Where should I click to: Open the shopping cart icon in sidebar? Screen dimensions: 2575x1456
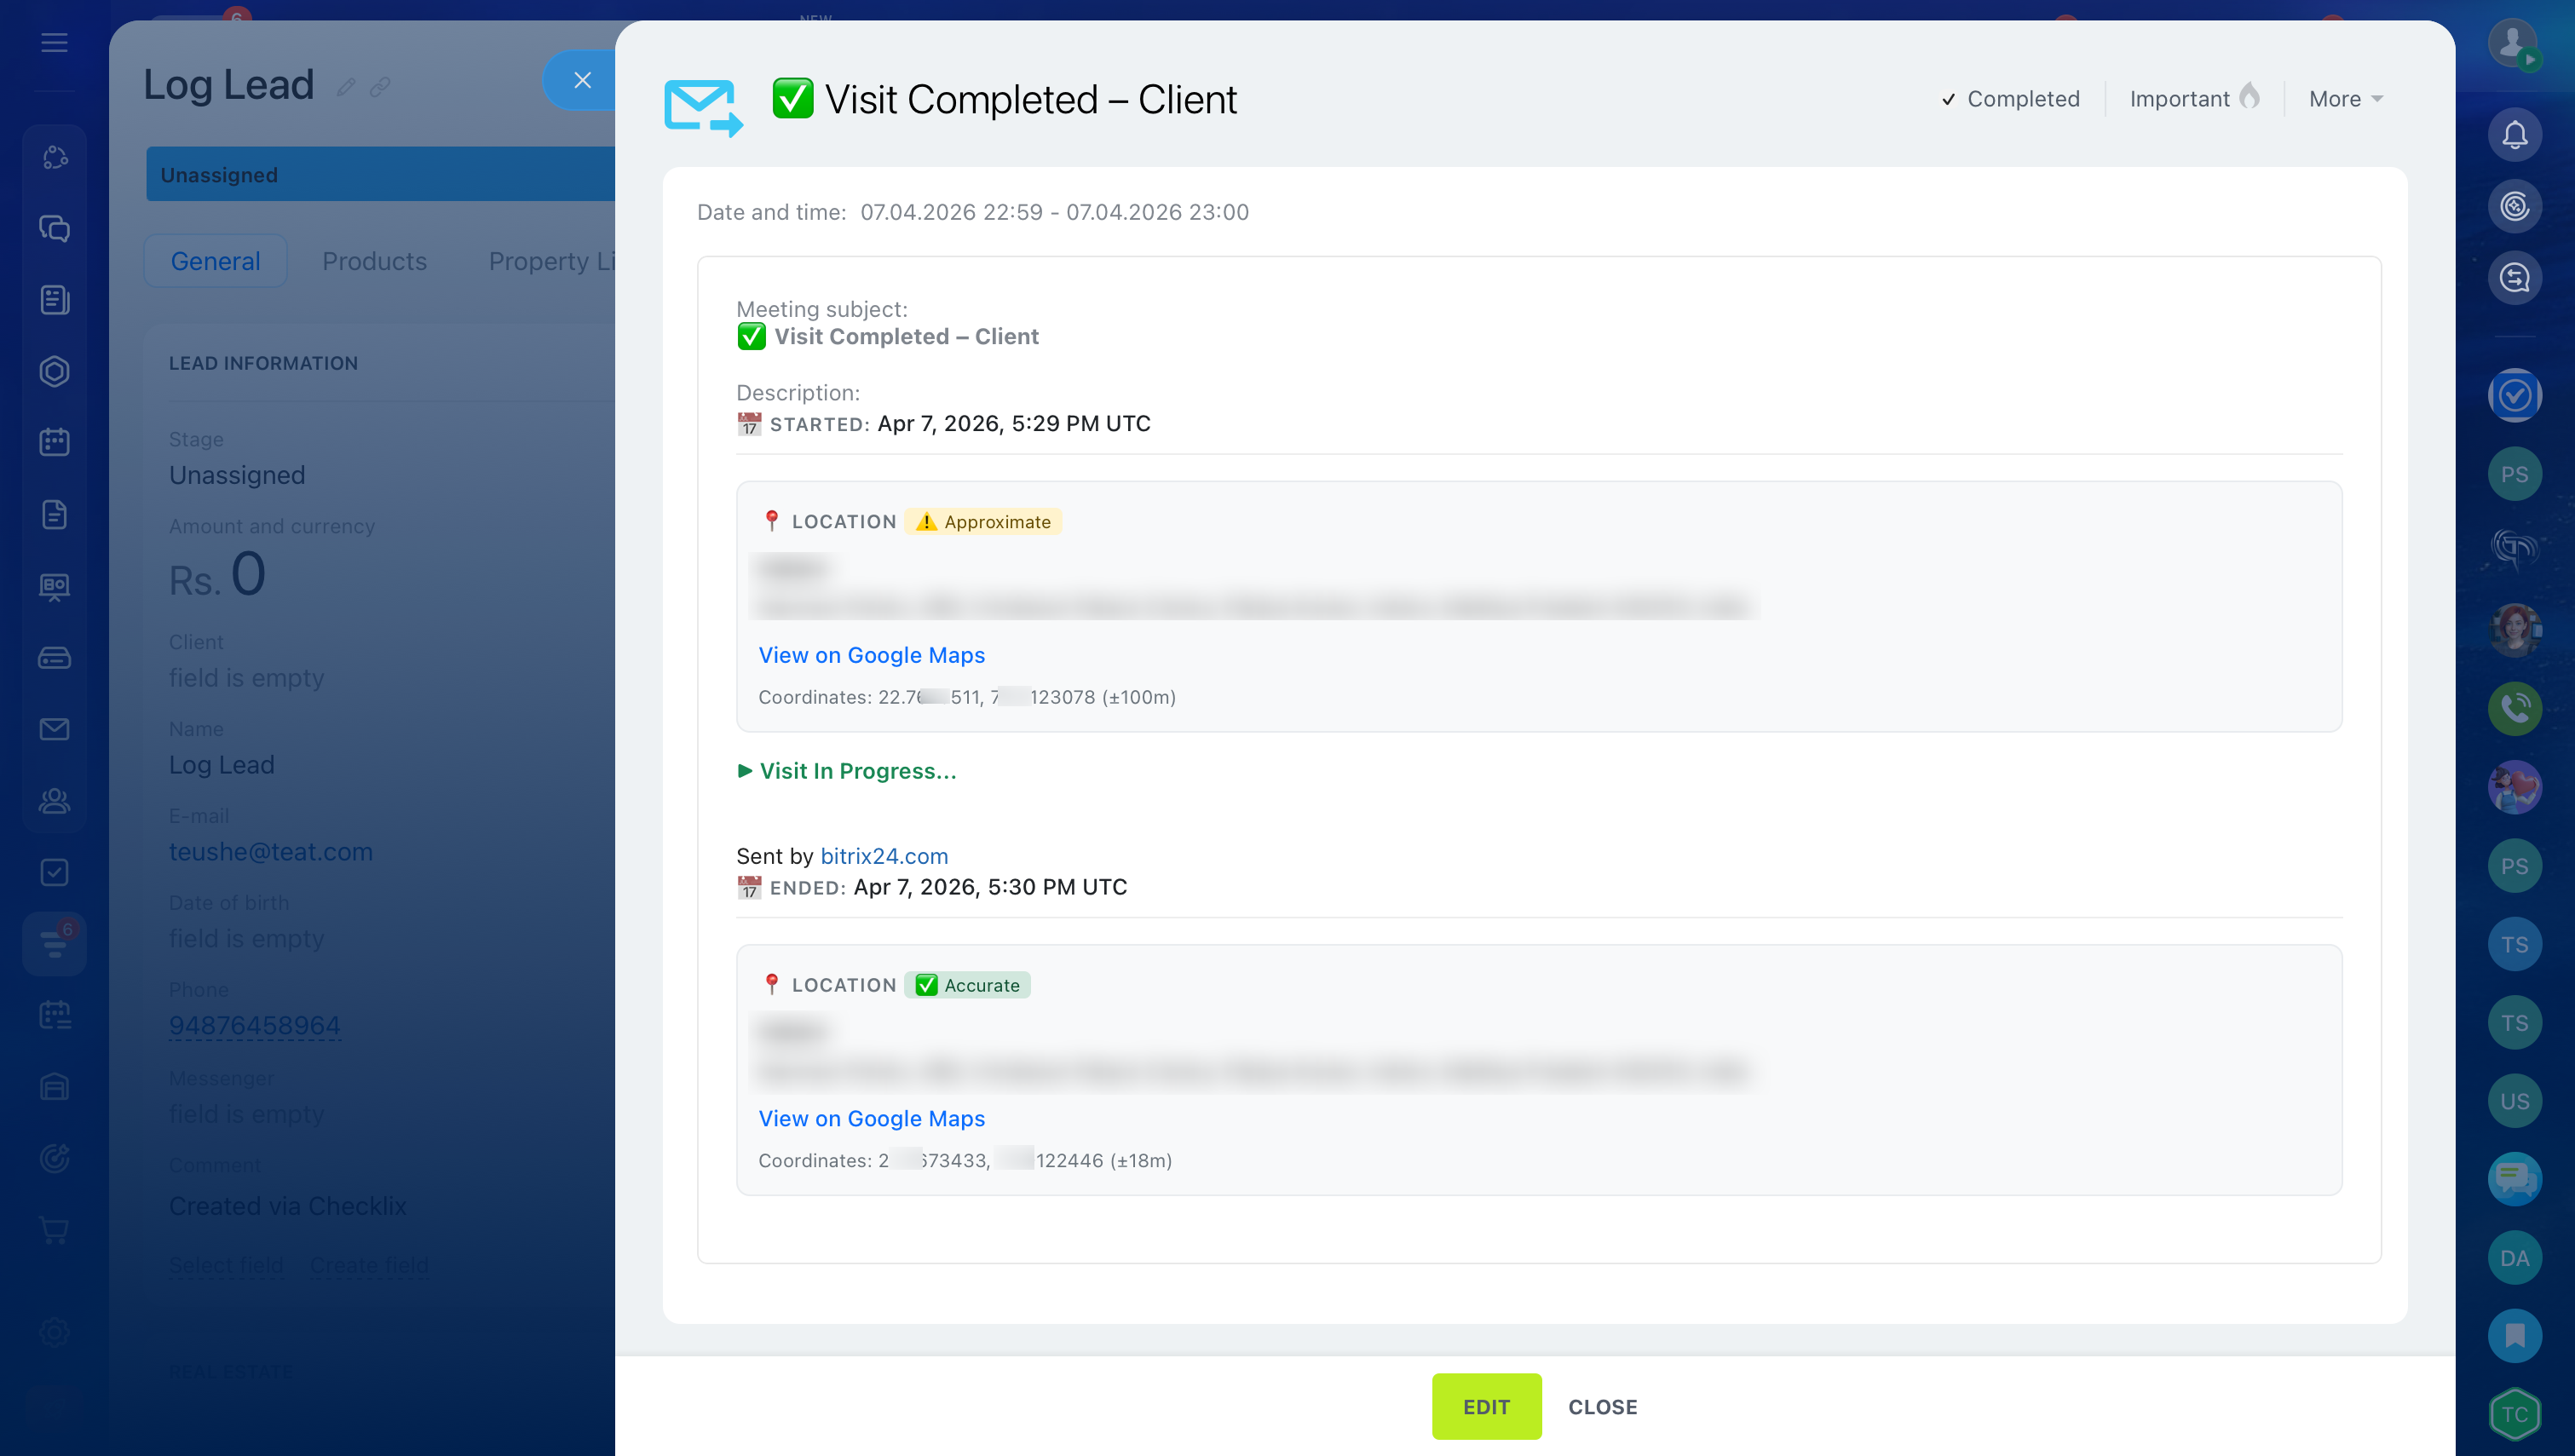54,1229
